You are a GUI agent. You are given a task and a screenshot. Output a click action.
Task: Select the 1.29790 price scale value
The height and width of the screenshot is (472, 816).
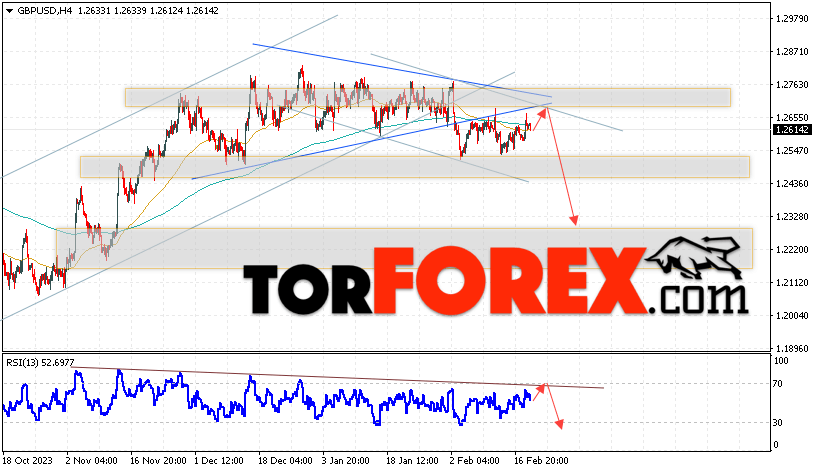(x=792, y=19)
